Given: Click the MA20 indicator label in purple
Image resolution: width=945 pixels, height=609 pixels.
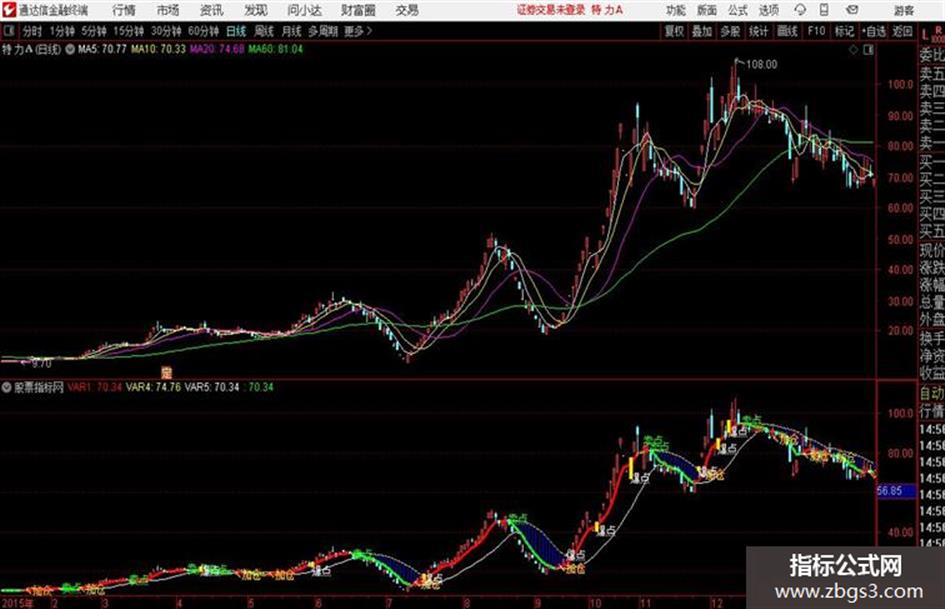Looking at the screenshot, I should click(218, 49).
